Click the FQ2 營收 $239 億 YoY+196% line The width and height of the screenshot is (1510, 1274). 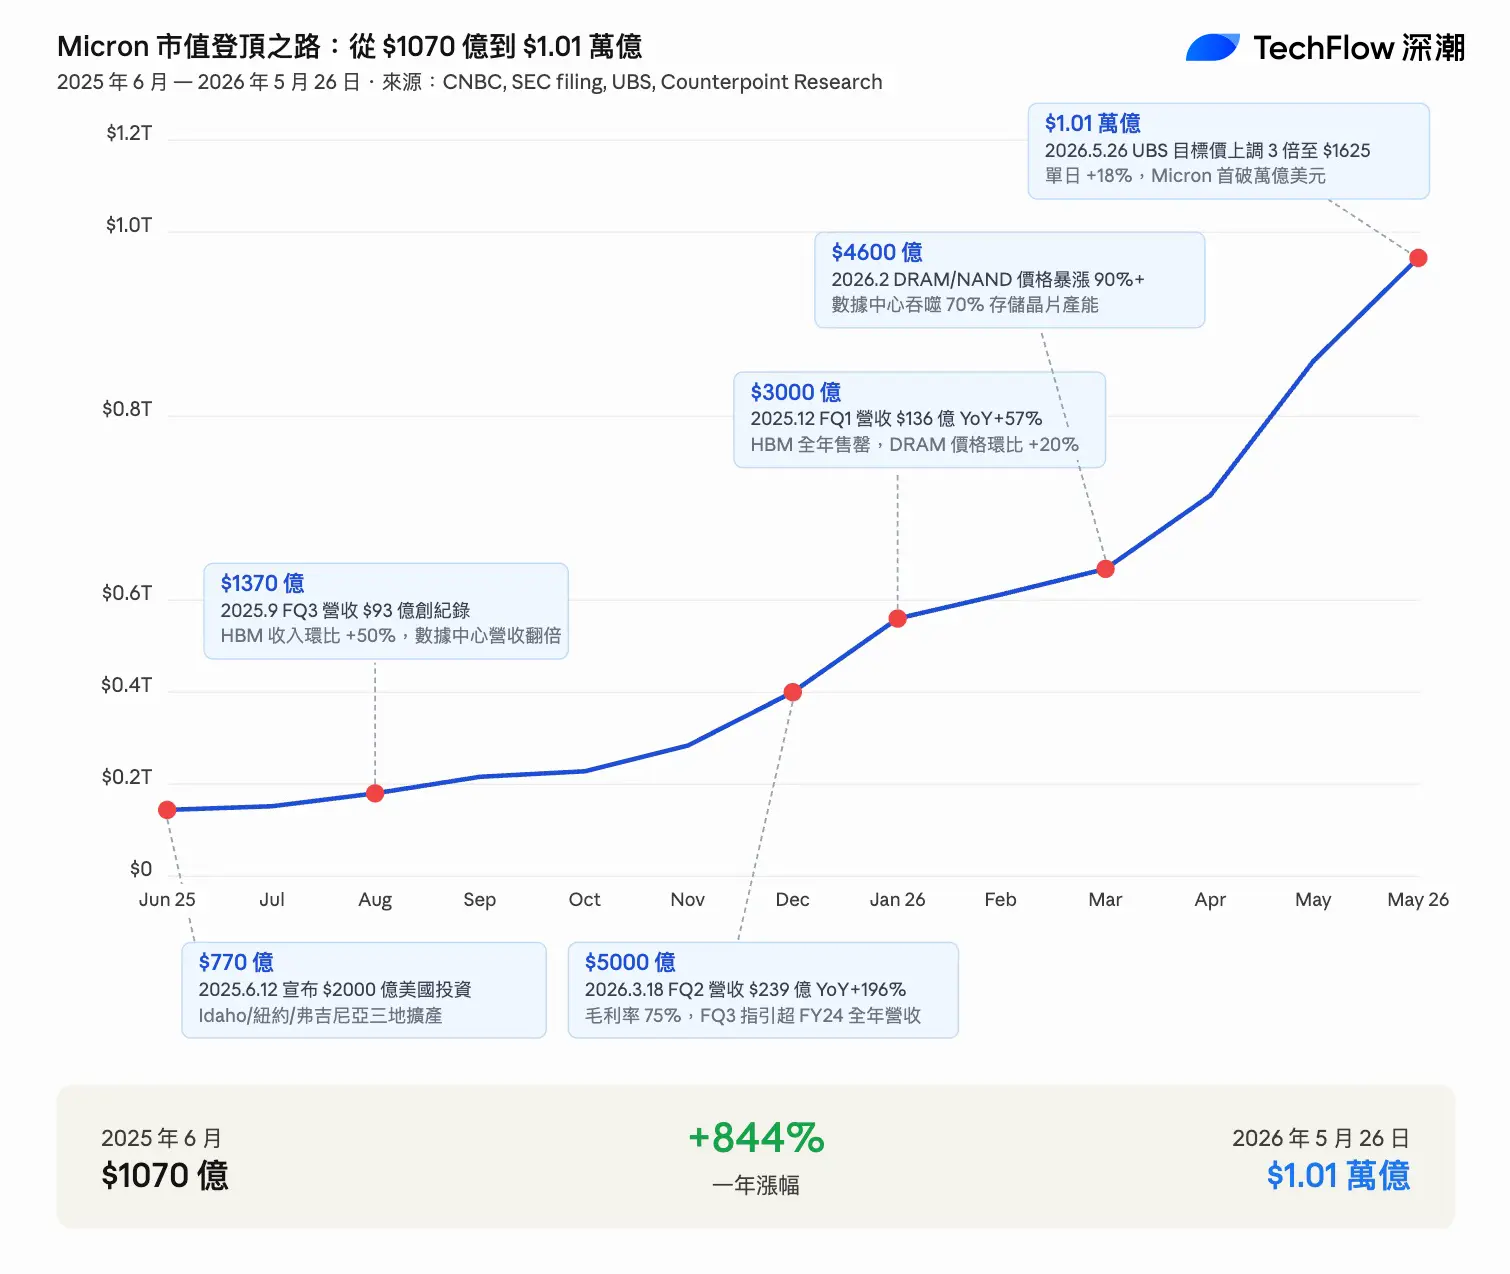(746, 990)
